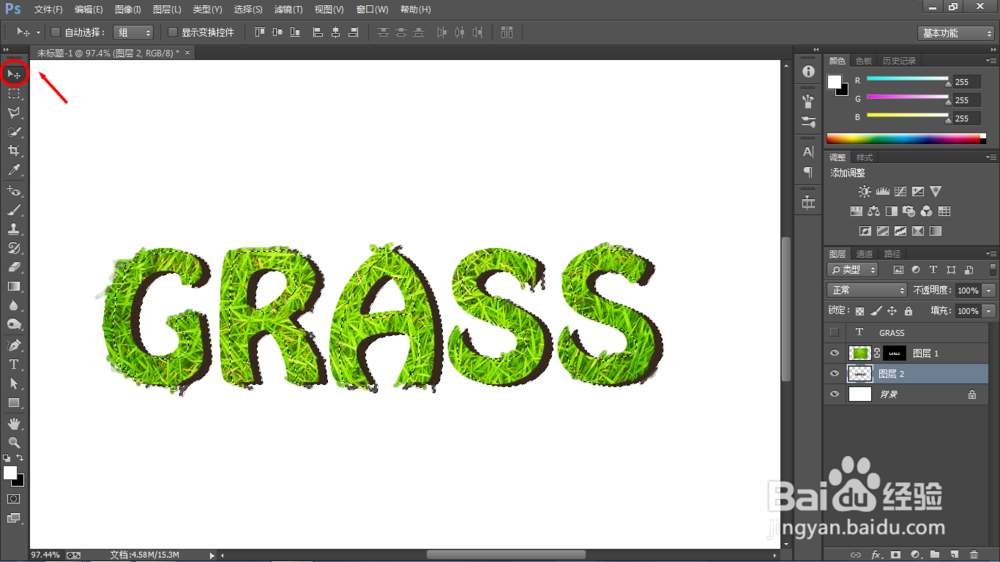Viewport: 1000px width, 562px height.
Task: Select the Rectangle shape tool
Action: (x=14, y=403)
